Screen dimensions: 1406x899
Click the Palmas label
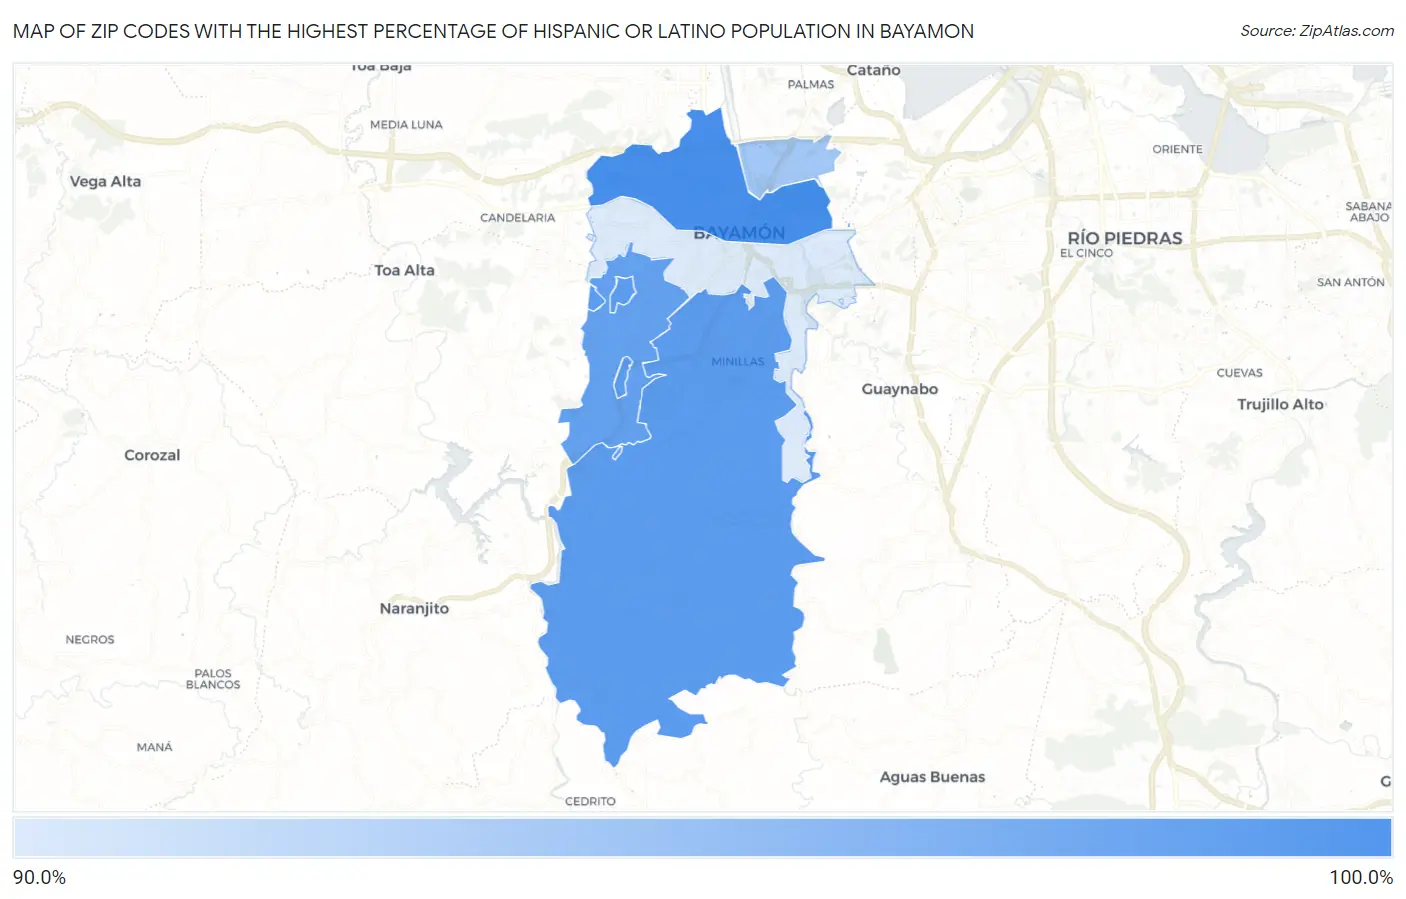811,84
